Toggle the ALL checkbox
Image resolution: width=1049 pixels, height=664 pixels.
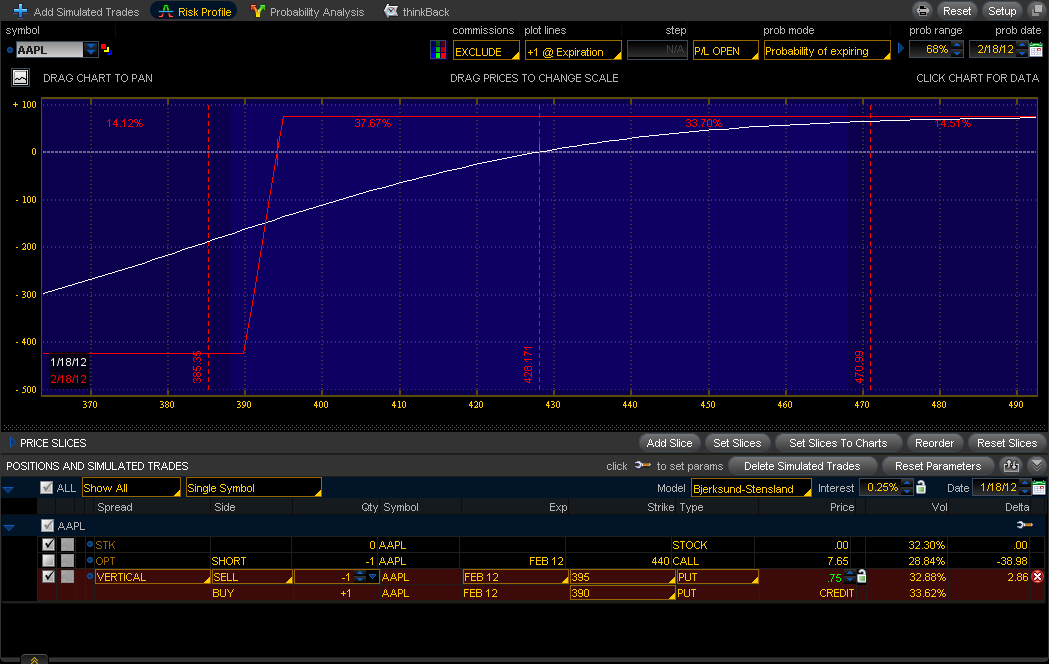click(x=46, y=487)
